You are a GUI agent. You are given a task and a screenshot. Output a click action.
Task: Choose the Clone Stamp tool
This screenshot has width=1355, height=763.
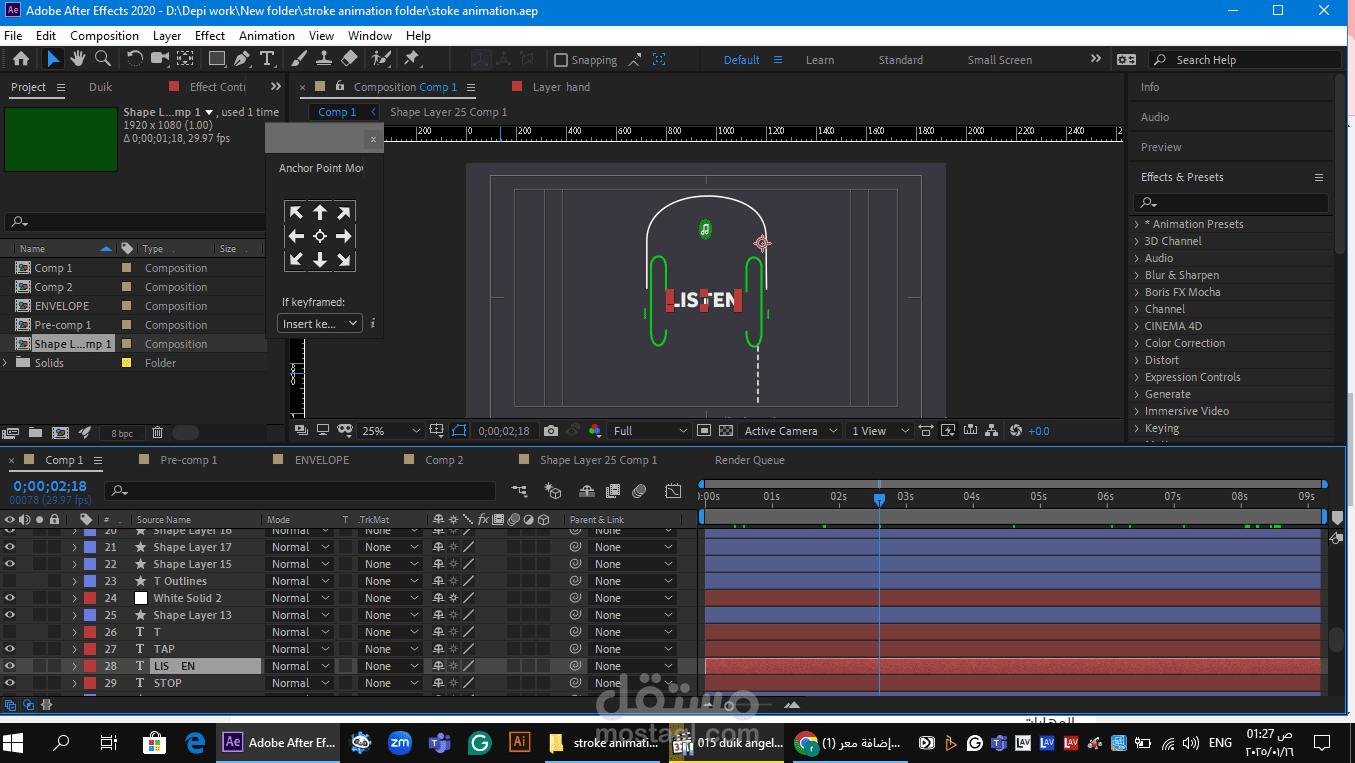pos(325,59)
